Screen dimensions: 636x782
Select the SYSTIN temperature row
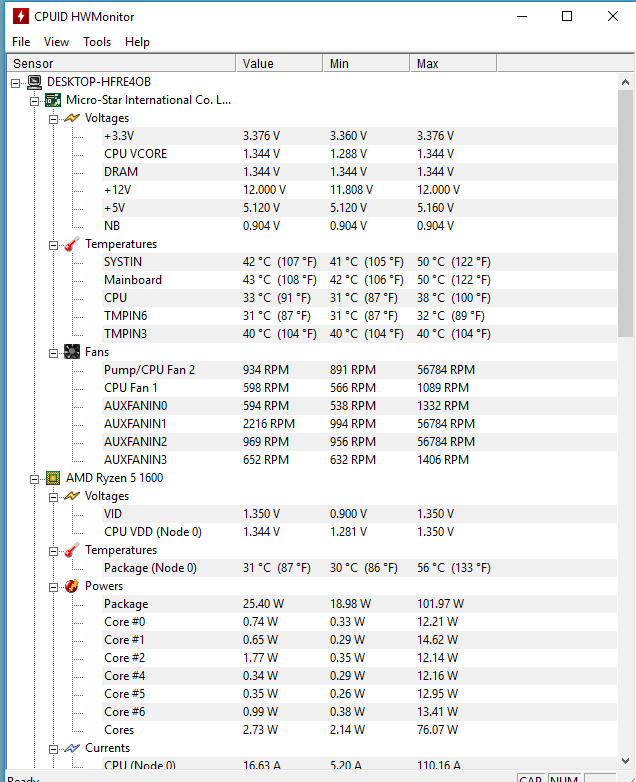coord(359,262)
